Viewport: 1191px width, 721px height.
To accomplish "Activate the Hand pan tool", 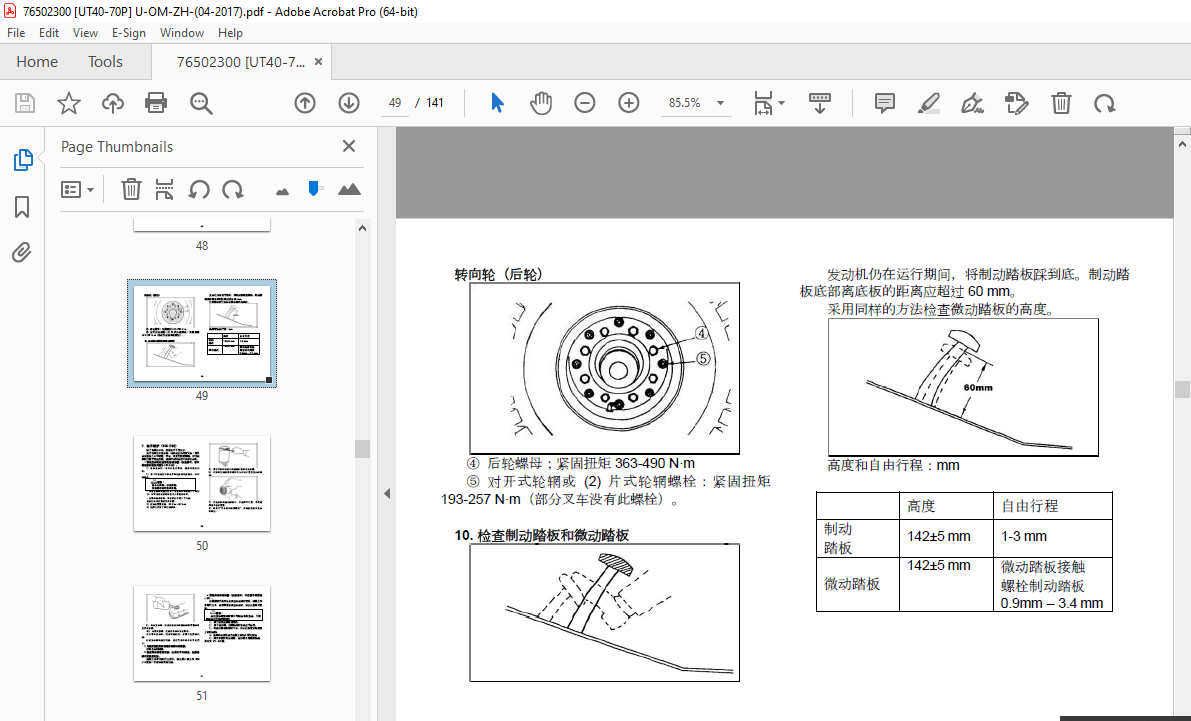I will pyautogui.click(x=541, y=103).
